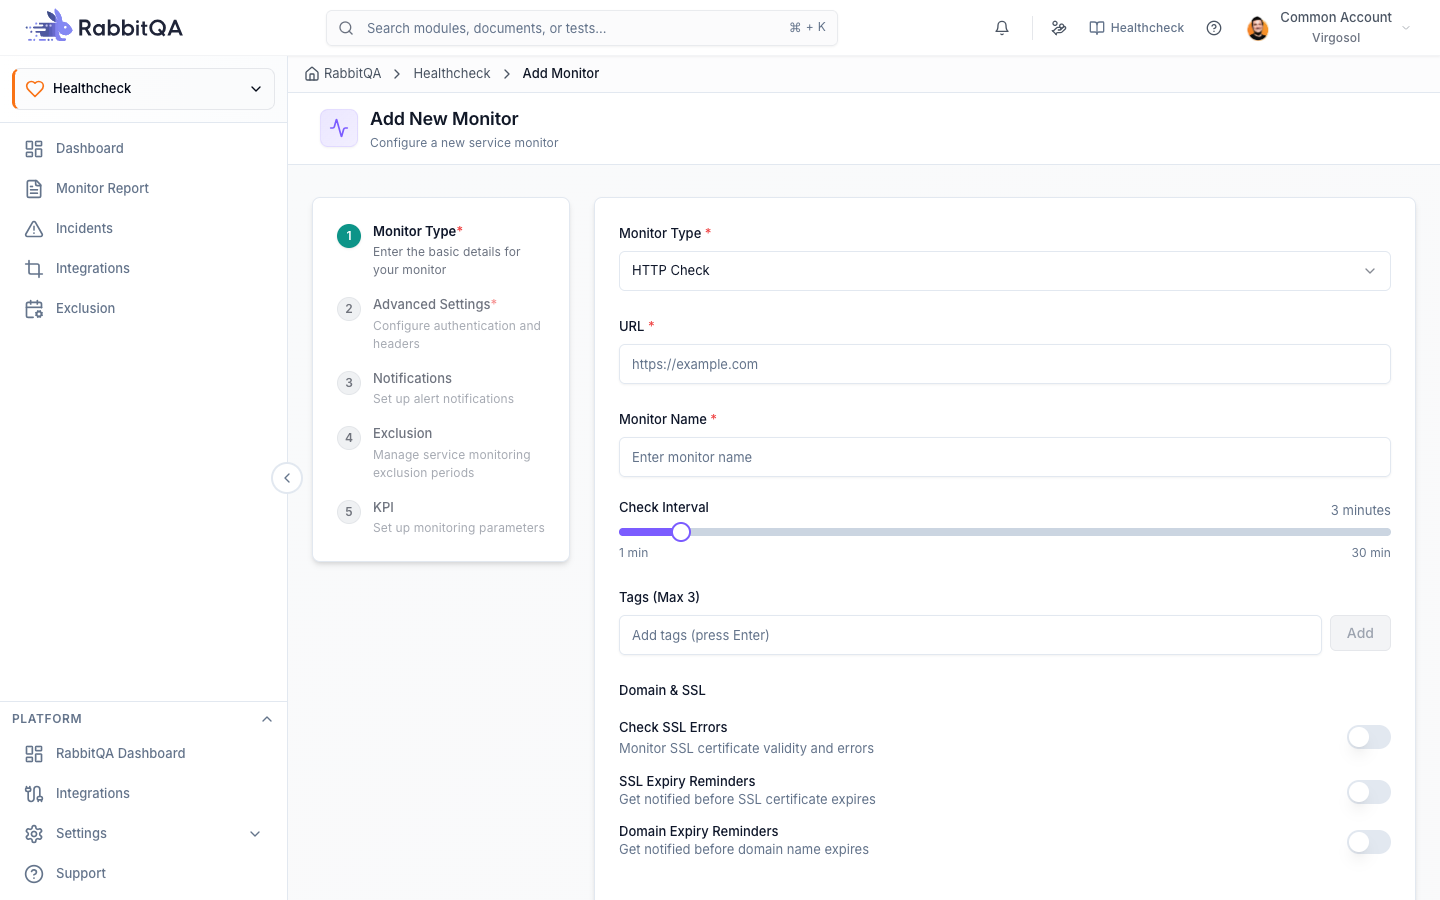Viewport: 1440px width, 900px height.
Task: Click the Exclusion calendar icon in sidebar
Action: click(x=34, y=308)
